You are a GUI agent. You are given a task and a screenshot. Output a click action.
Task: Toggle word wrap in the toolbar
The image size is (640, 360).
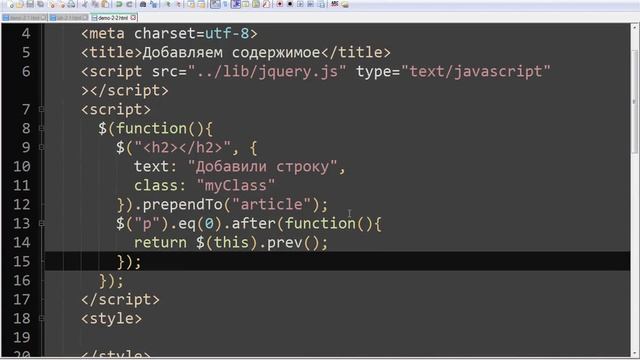(x=216, y=4)
